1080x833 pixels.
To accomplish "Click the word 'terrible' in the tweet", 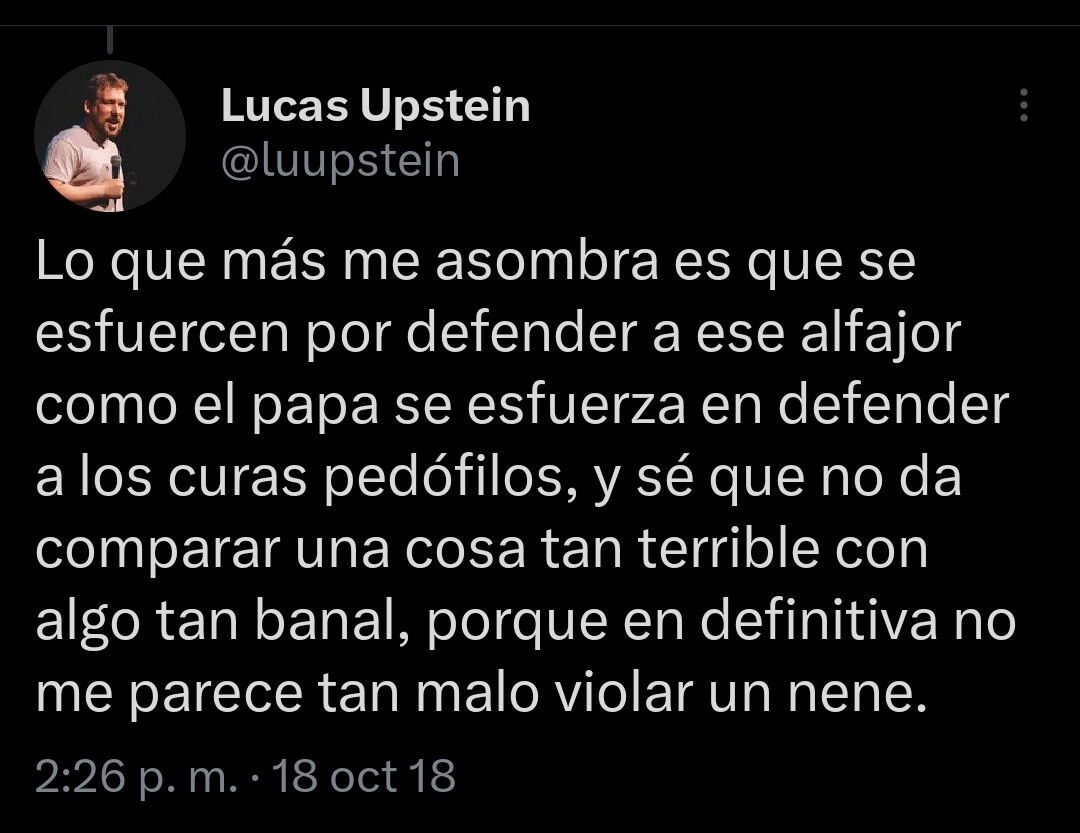I will pos(729,549).
